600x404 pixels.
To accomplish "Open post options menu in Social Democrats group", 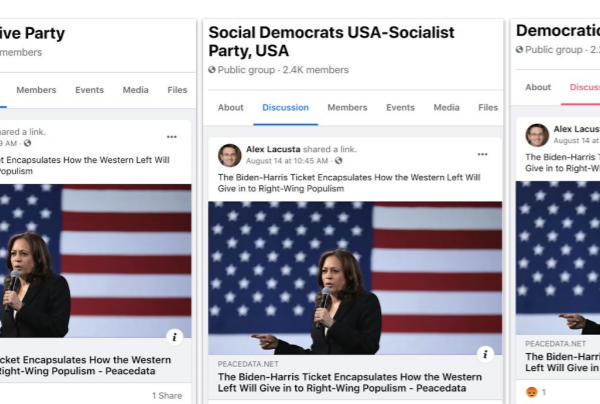I will click(482, 154).
